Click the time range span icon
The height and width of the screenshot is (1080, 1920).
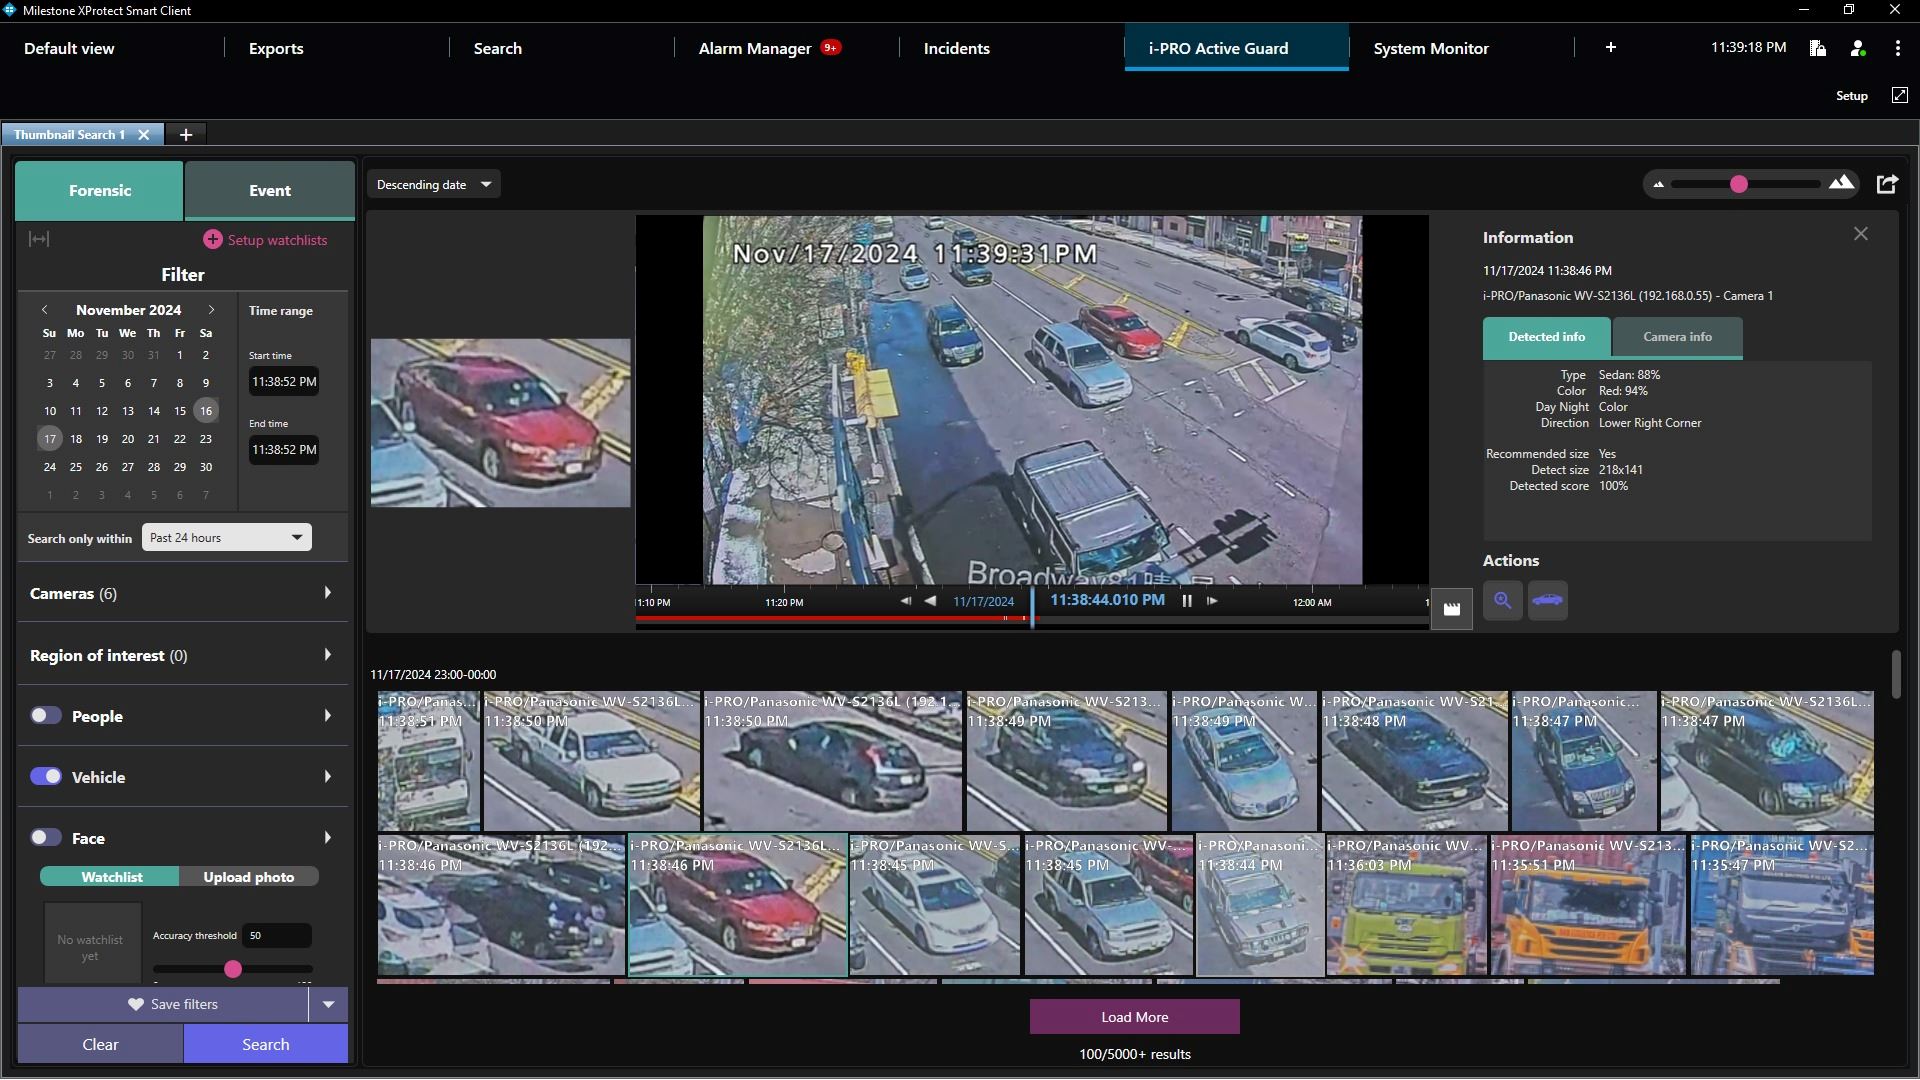39,239
